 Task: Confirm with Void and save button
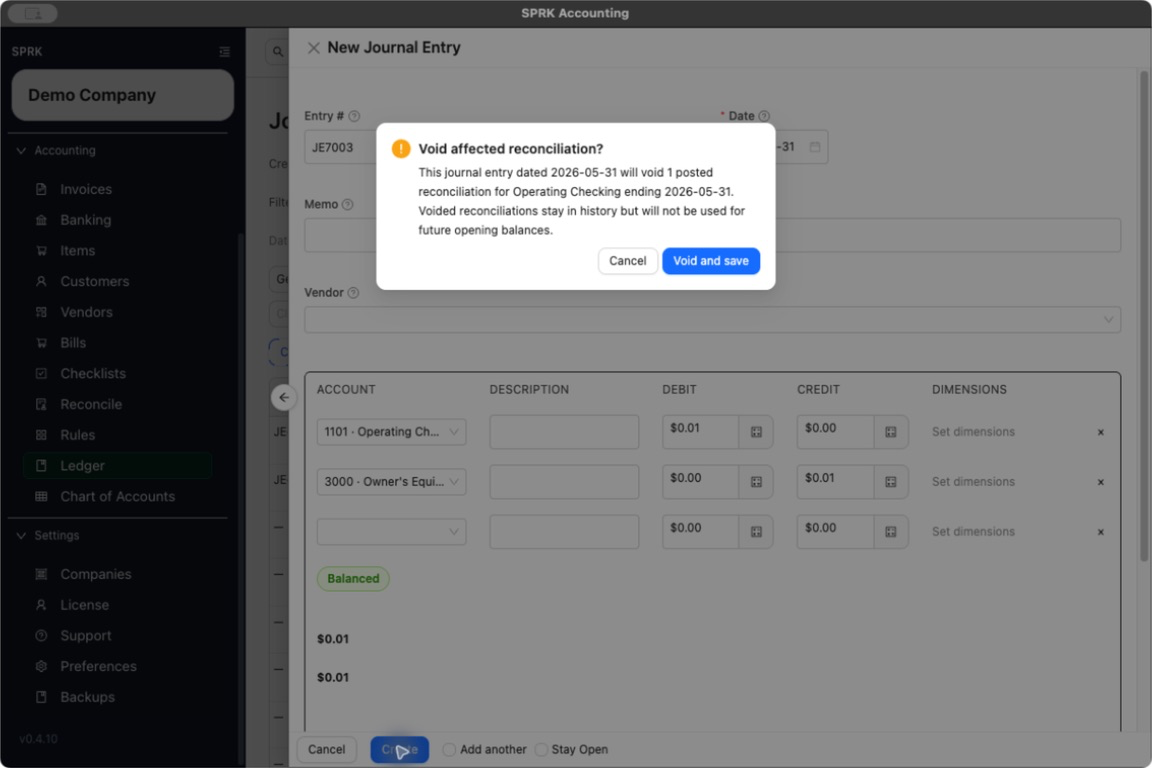[x=710, y=261]
